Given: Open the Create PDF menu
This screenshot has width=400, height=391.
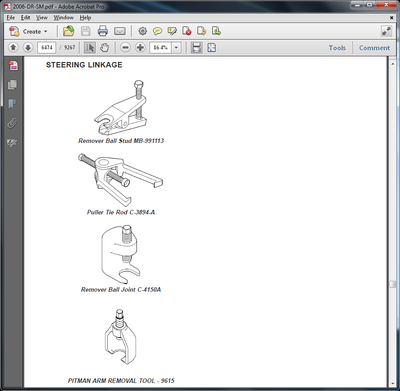Looking at the screenshot, I should point(29,32).
